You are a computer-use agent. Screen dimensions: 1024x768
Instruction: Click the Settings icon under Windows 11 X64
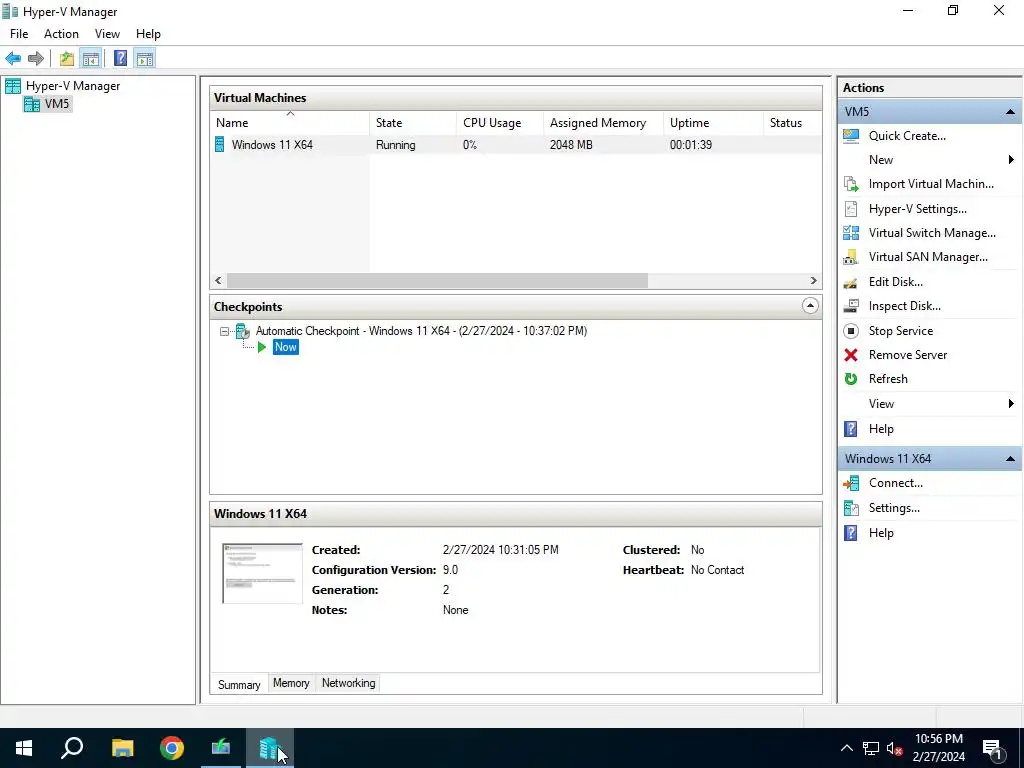coord(851,508)
